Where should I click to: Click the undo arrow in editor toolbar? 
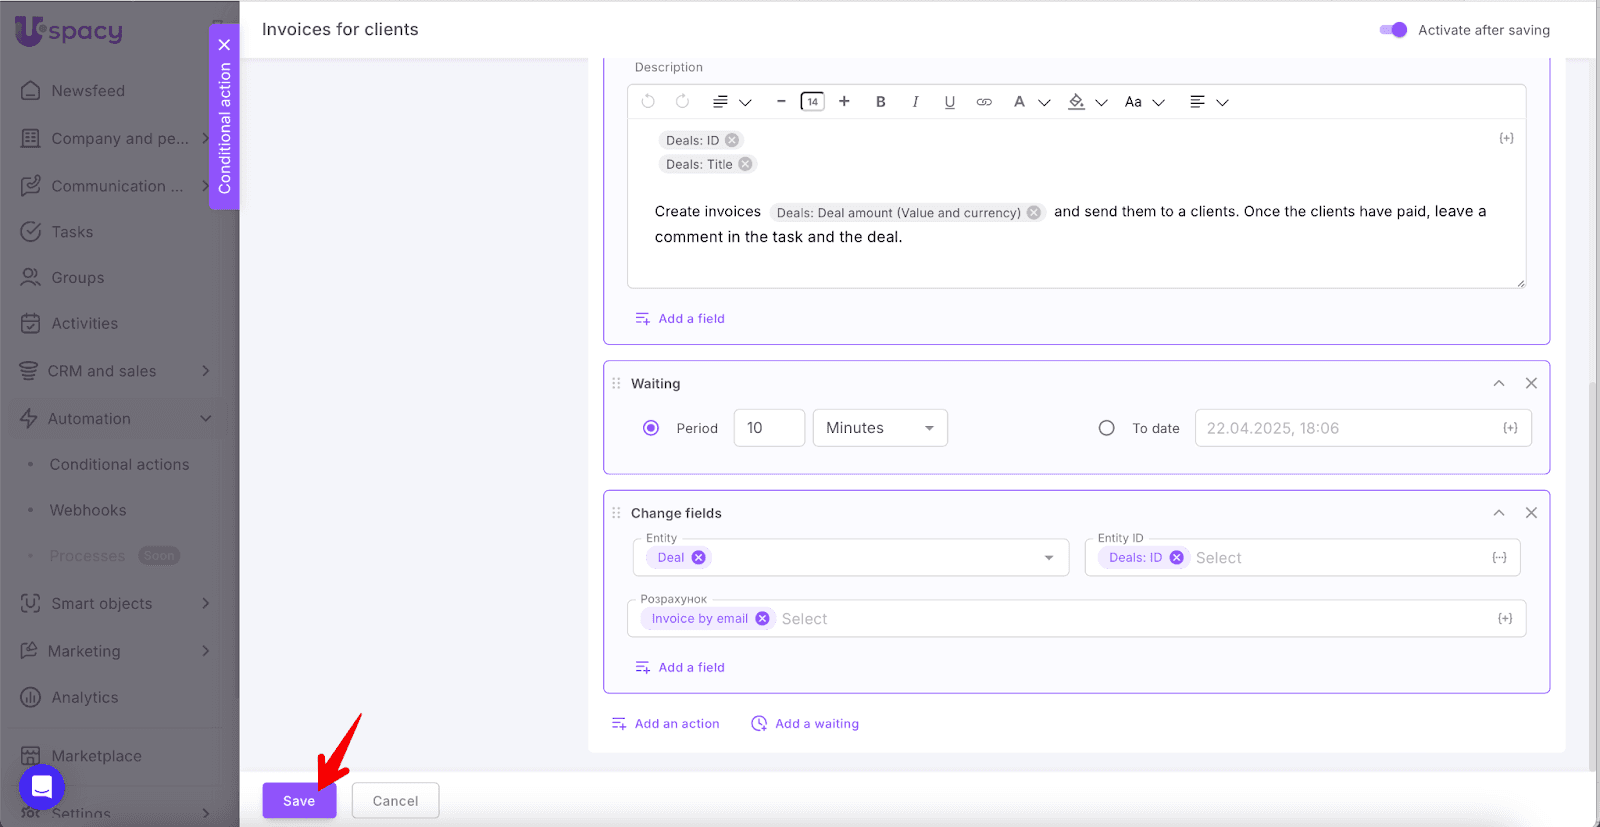click(648, 102)
